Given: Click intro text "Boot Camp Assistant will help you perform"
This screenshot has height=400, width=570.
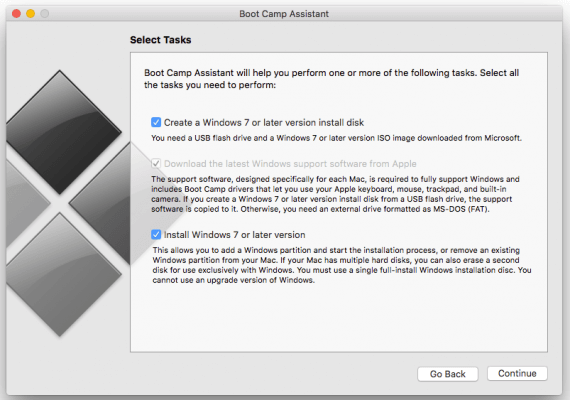Looking at the screenshot, I should click(x=331, y=79).
